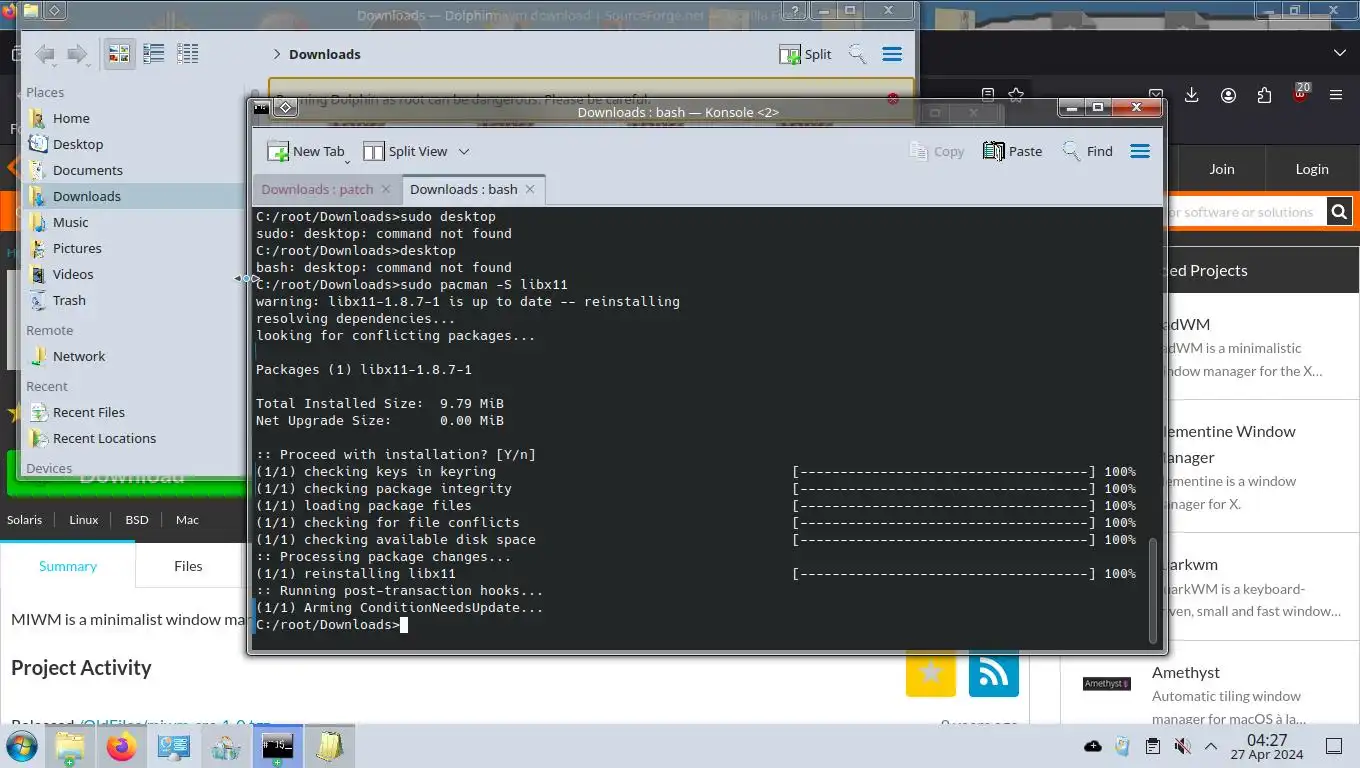Click the Split button in Dolphin
This screenshot has height=768, width=1360.
pos(805,54)
